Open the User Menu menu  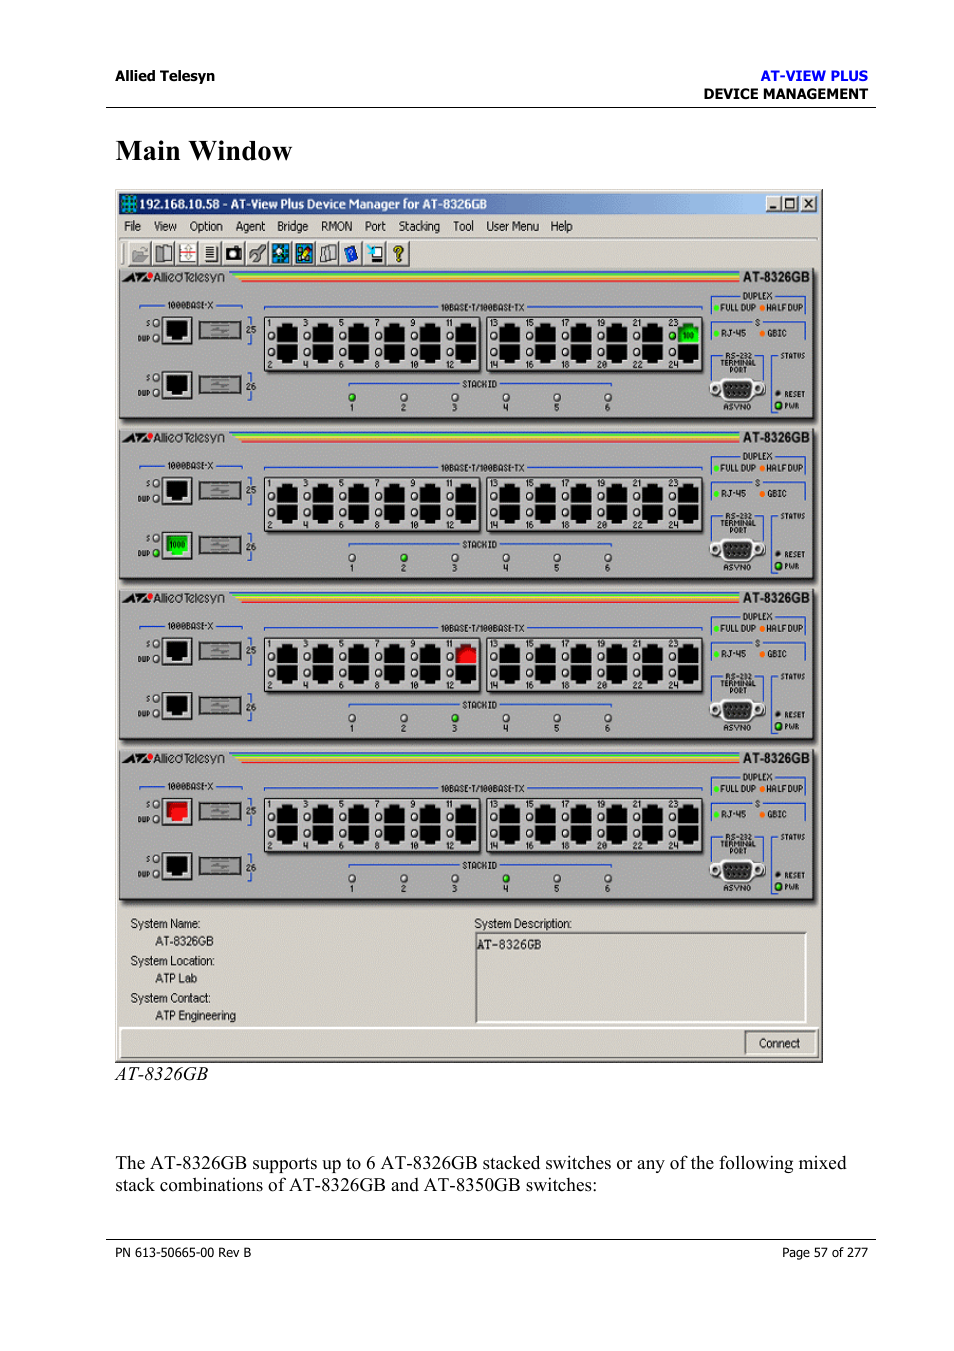[x=512, y=227]
